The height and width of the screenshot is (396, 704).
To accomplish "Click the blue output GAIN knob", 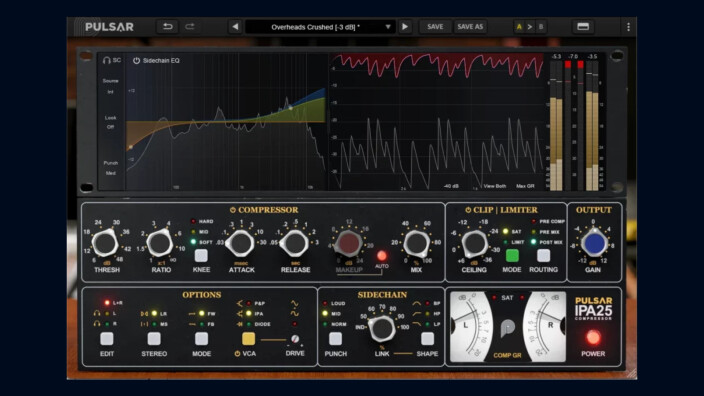I will coord(594,243).
